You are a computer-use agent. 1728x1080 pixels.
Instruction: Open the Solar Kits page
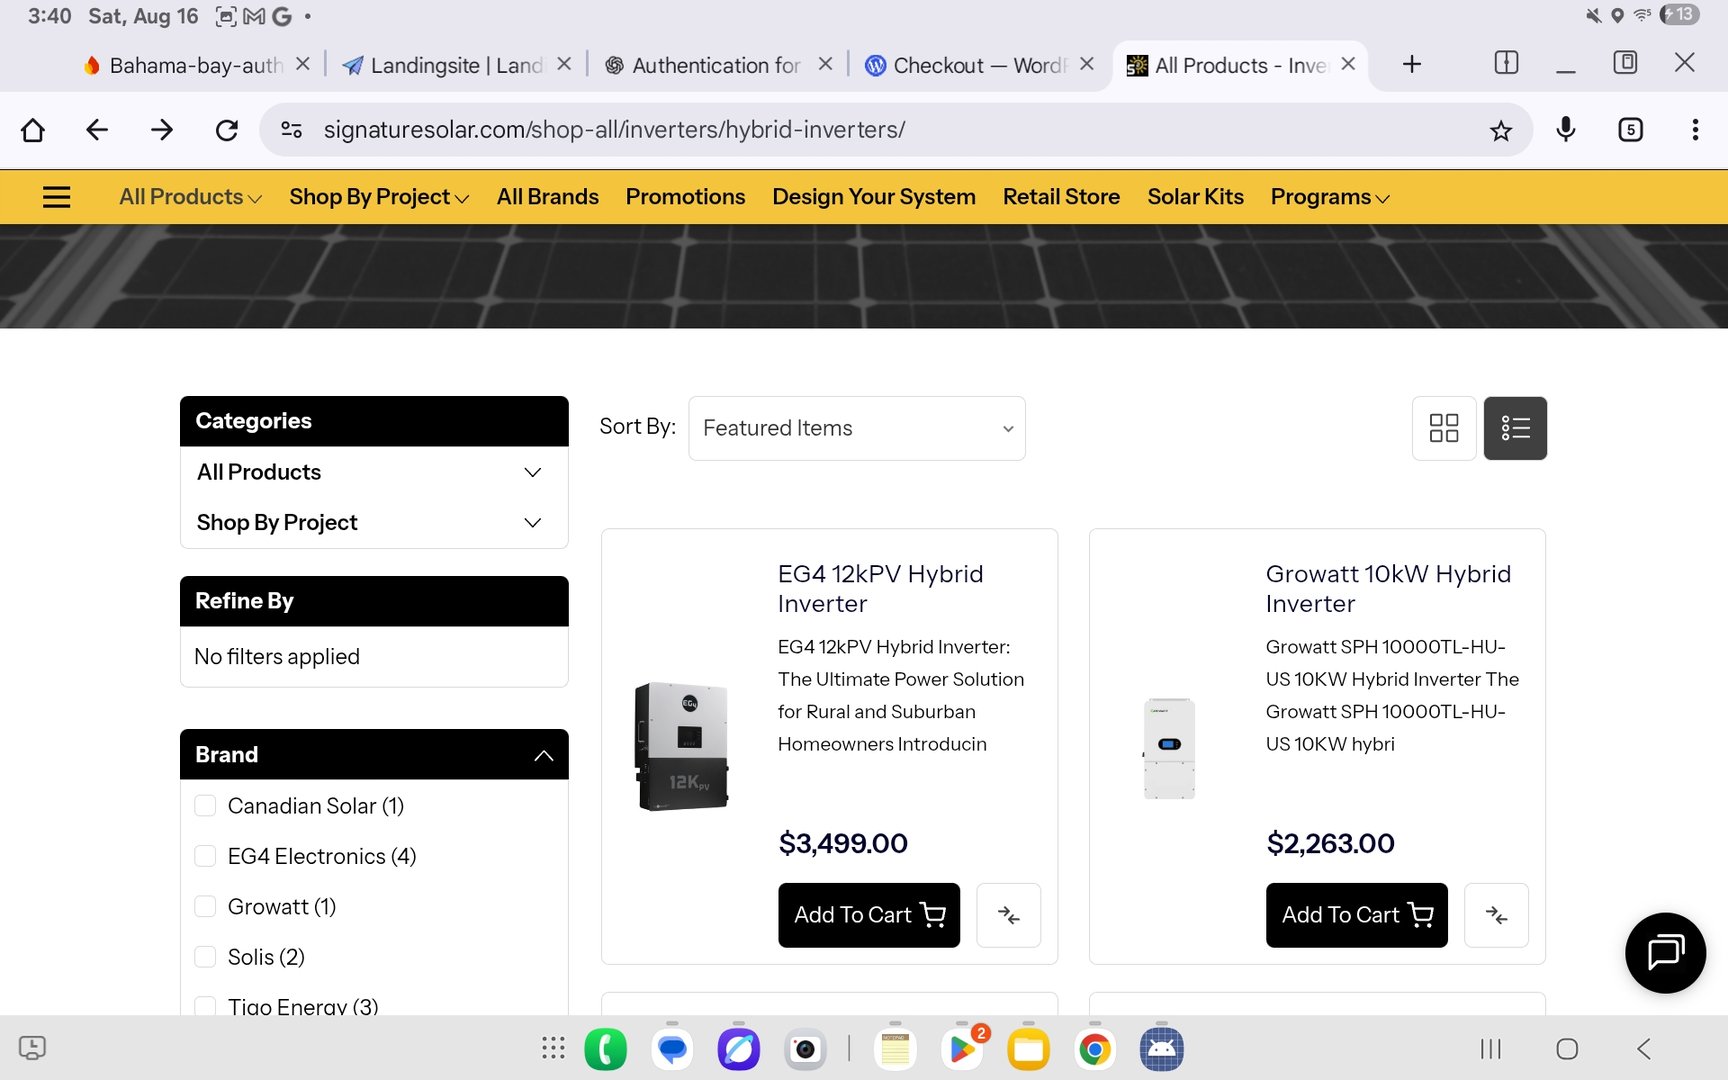(x=1195, y=197)
